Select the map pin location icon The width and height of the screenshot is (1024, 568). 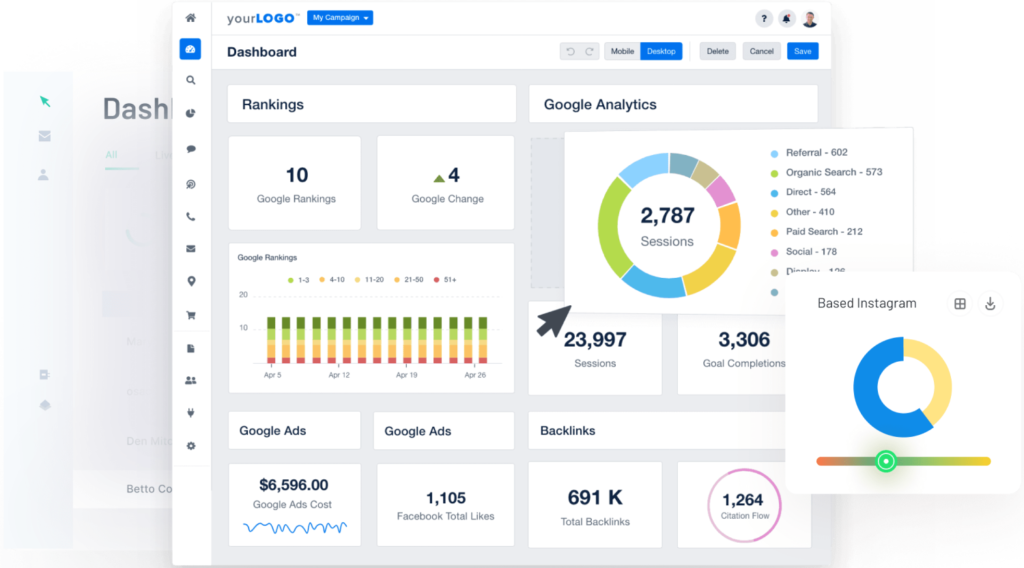[x=191, y=281]
